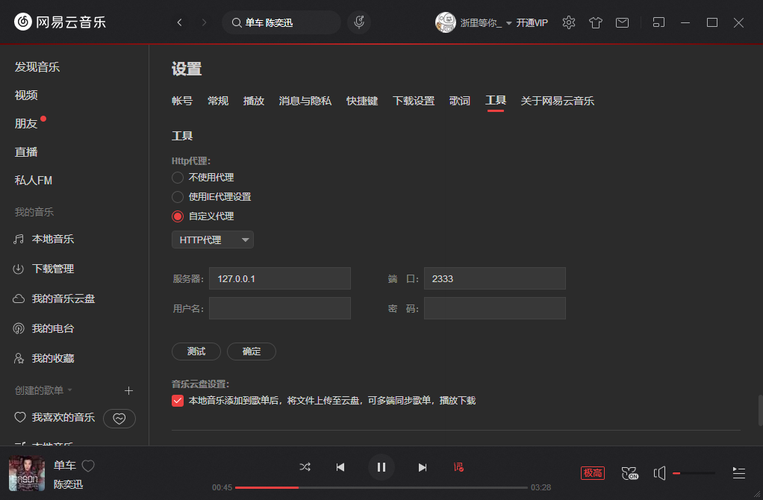Click the search magnifier icon
Image resolution: width=763 pixels, height=500 pixels.
click(x=236, y=23)
